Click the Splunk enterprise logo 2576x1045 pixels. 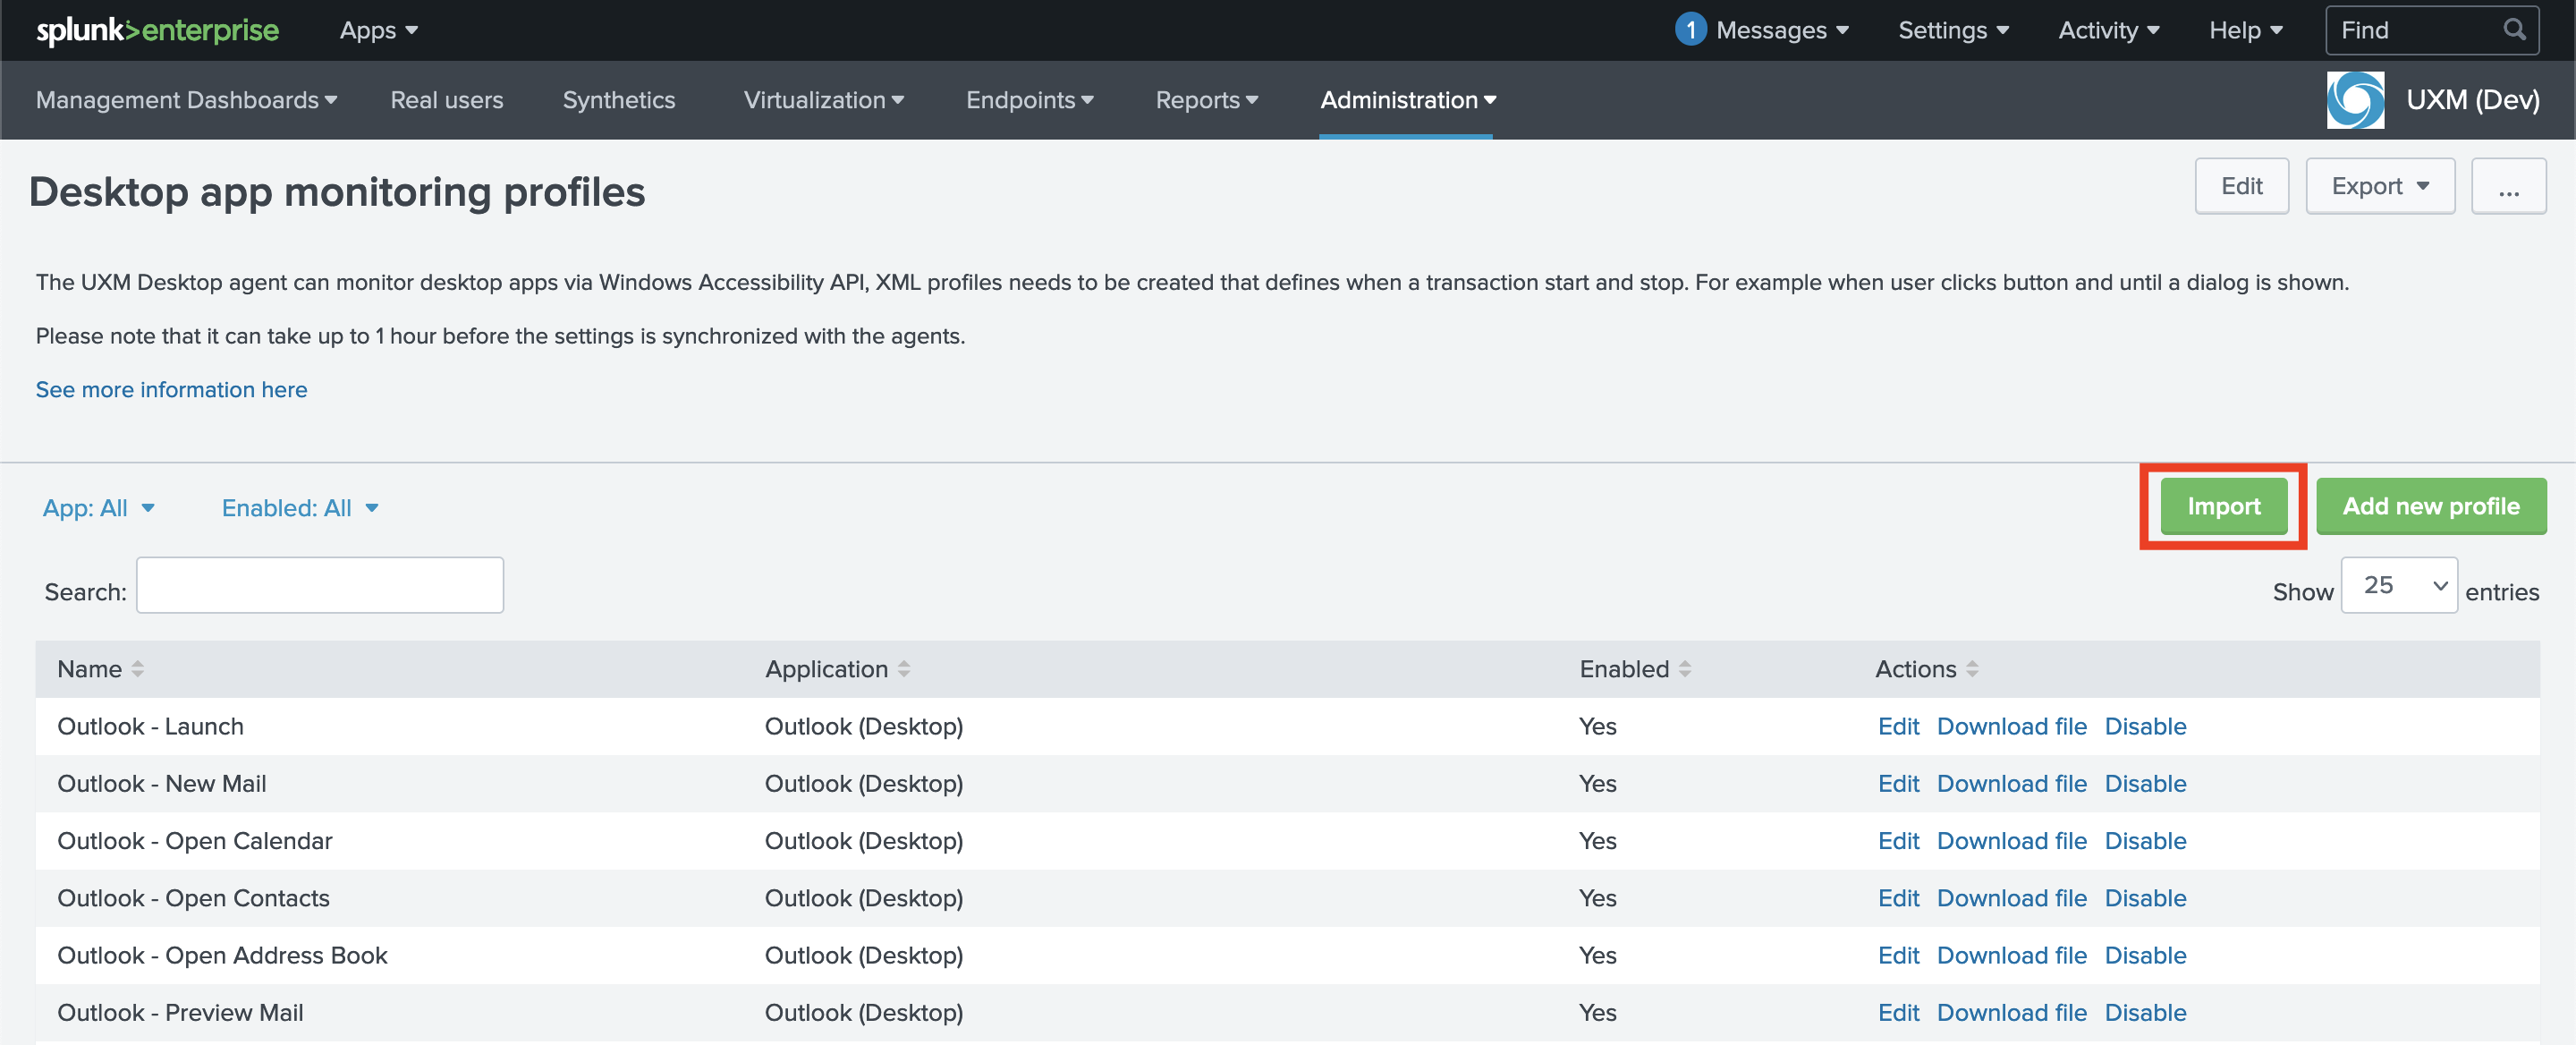pos(157,30)
